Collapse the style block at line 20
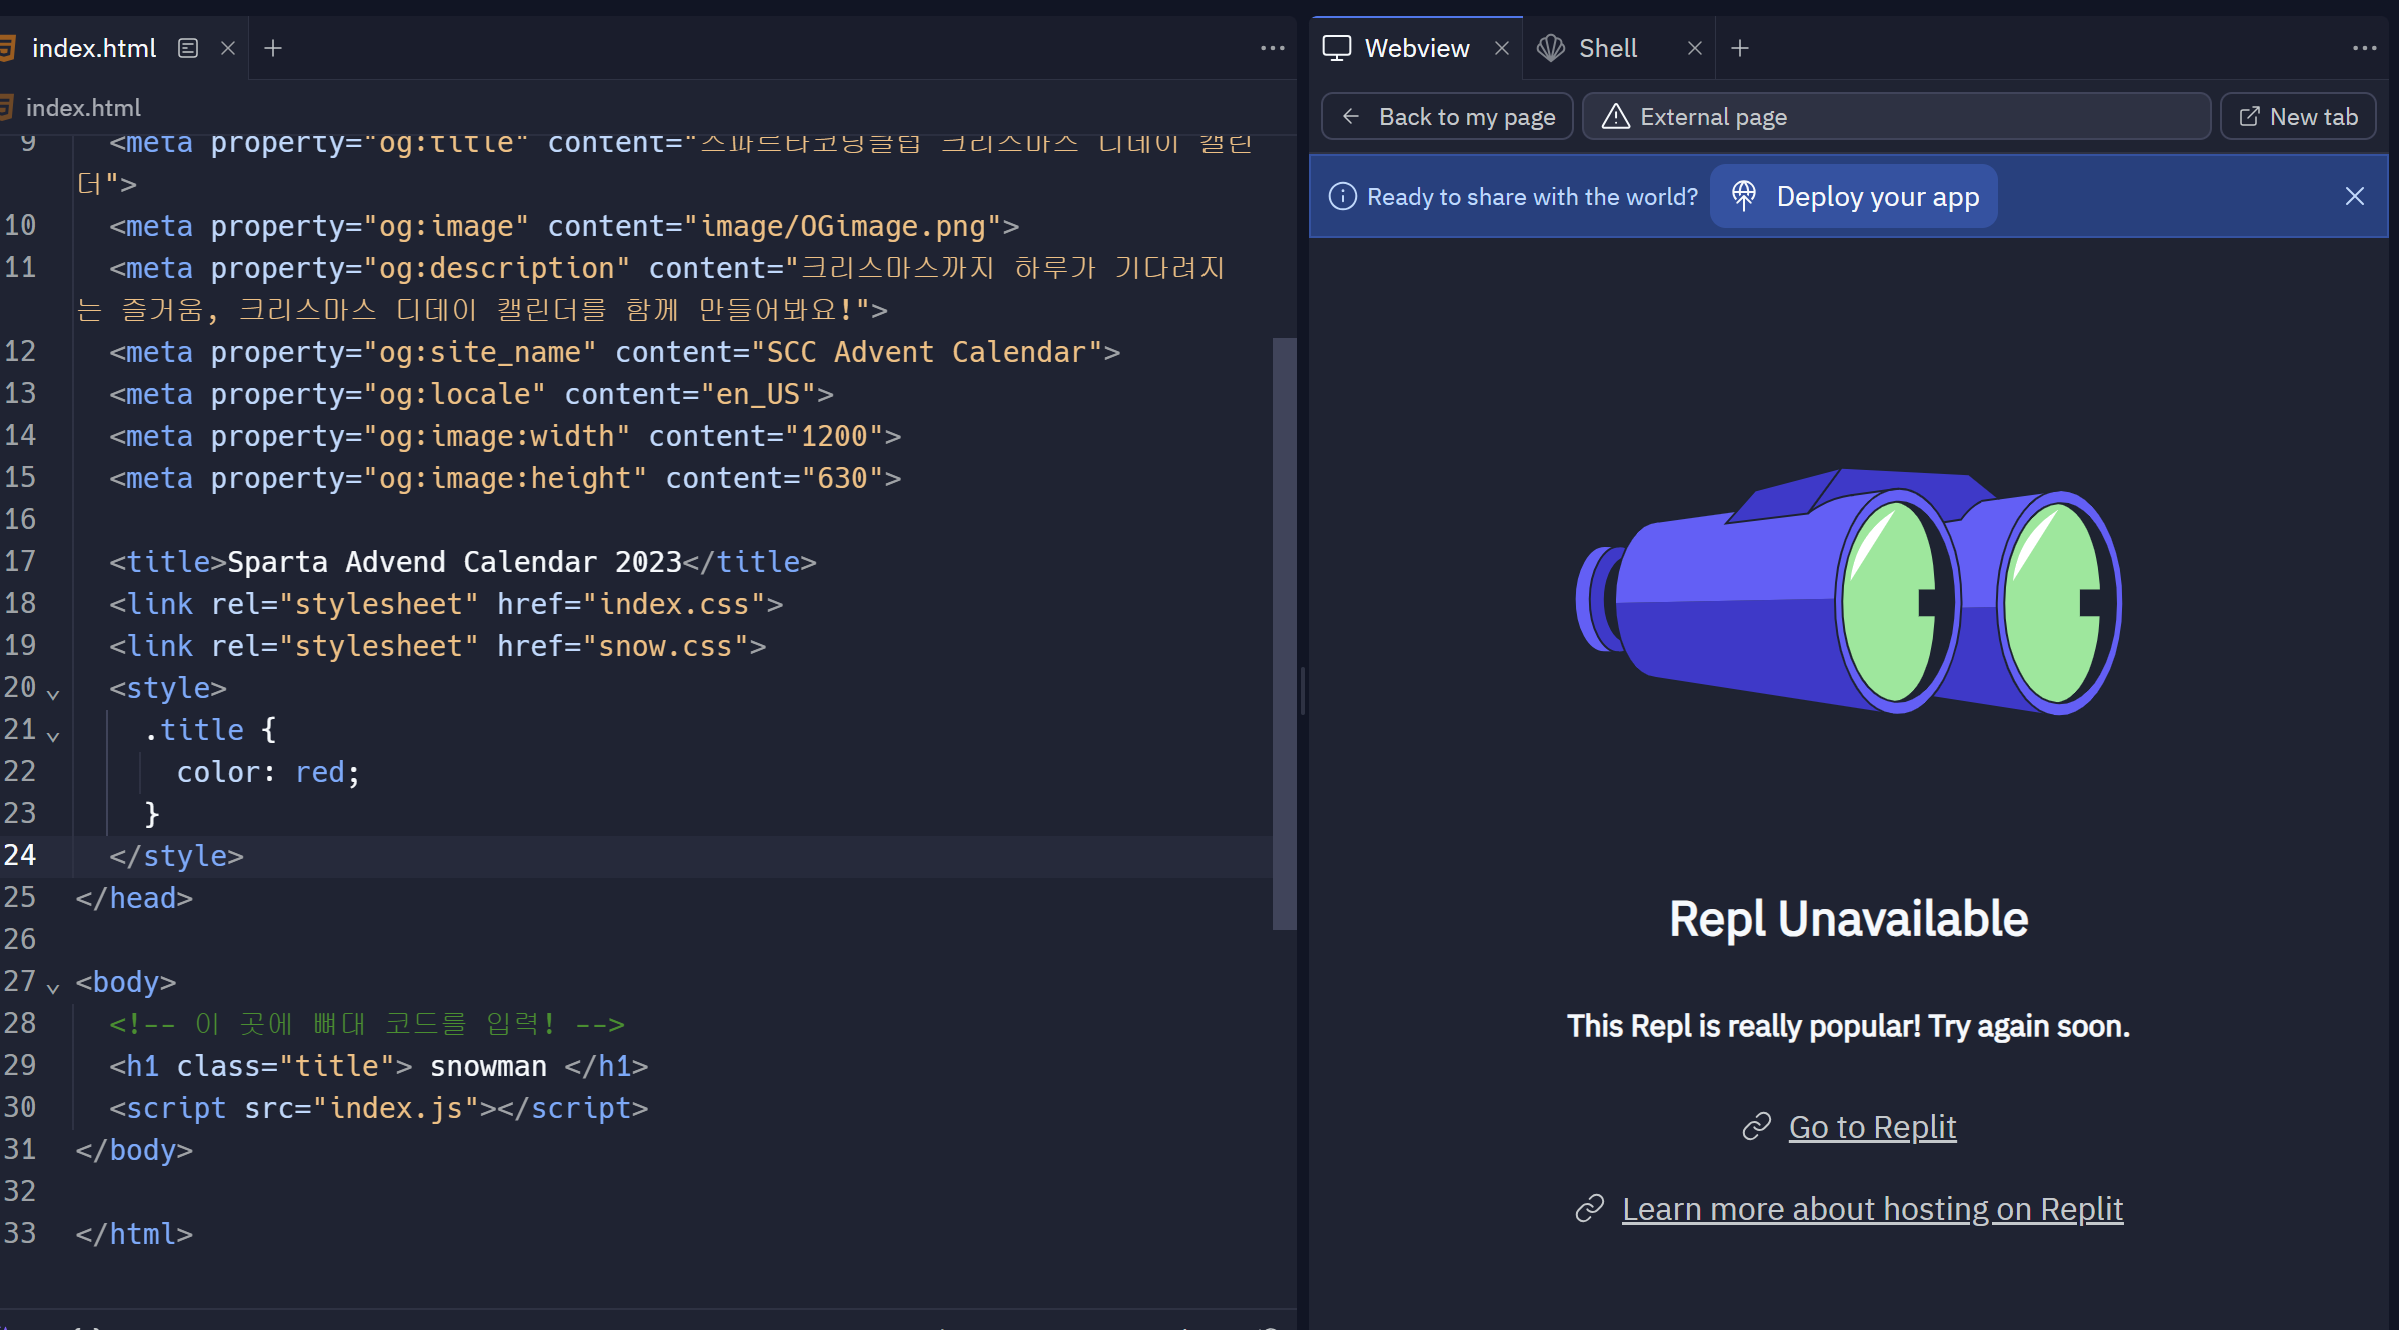Viewport: 2400px width, 1330px height. (54, 692)
